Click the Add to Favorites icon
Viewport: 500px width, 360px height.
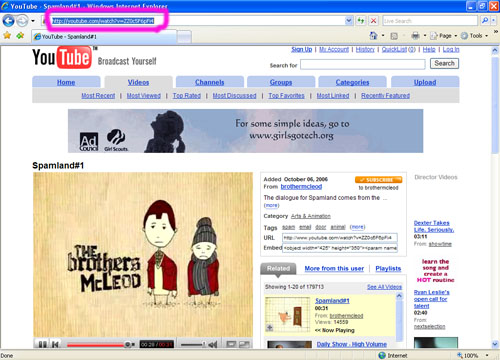(x=20, y=35)
